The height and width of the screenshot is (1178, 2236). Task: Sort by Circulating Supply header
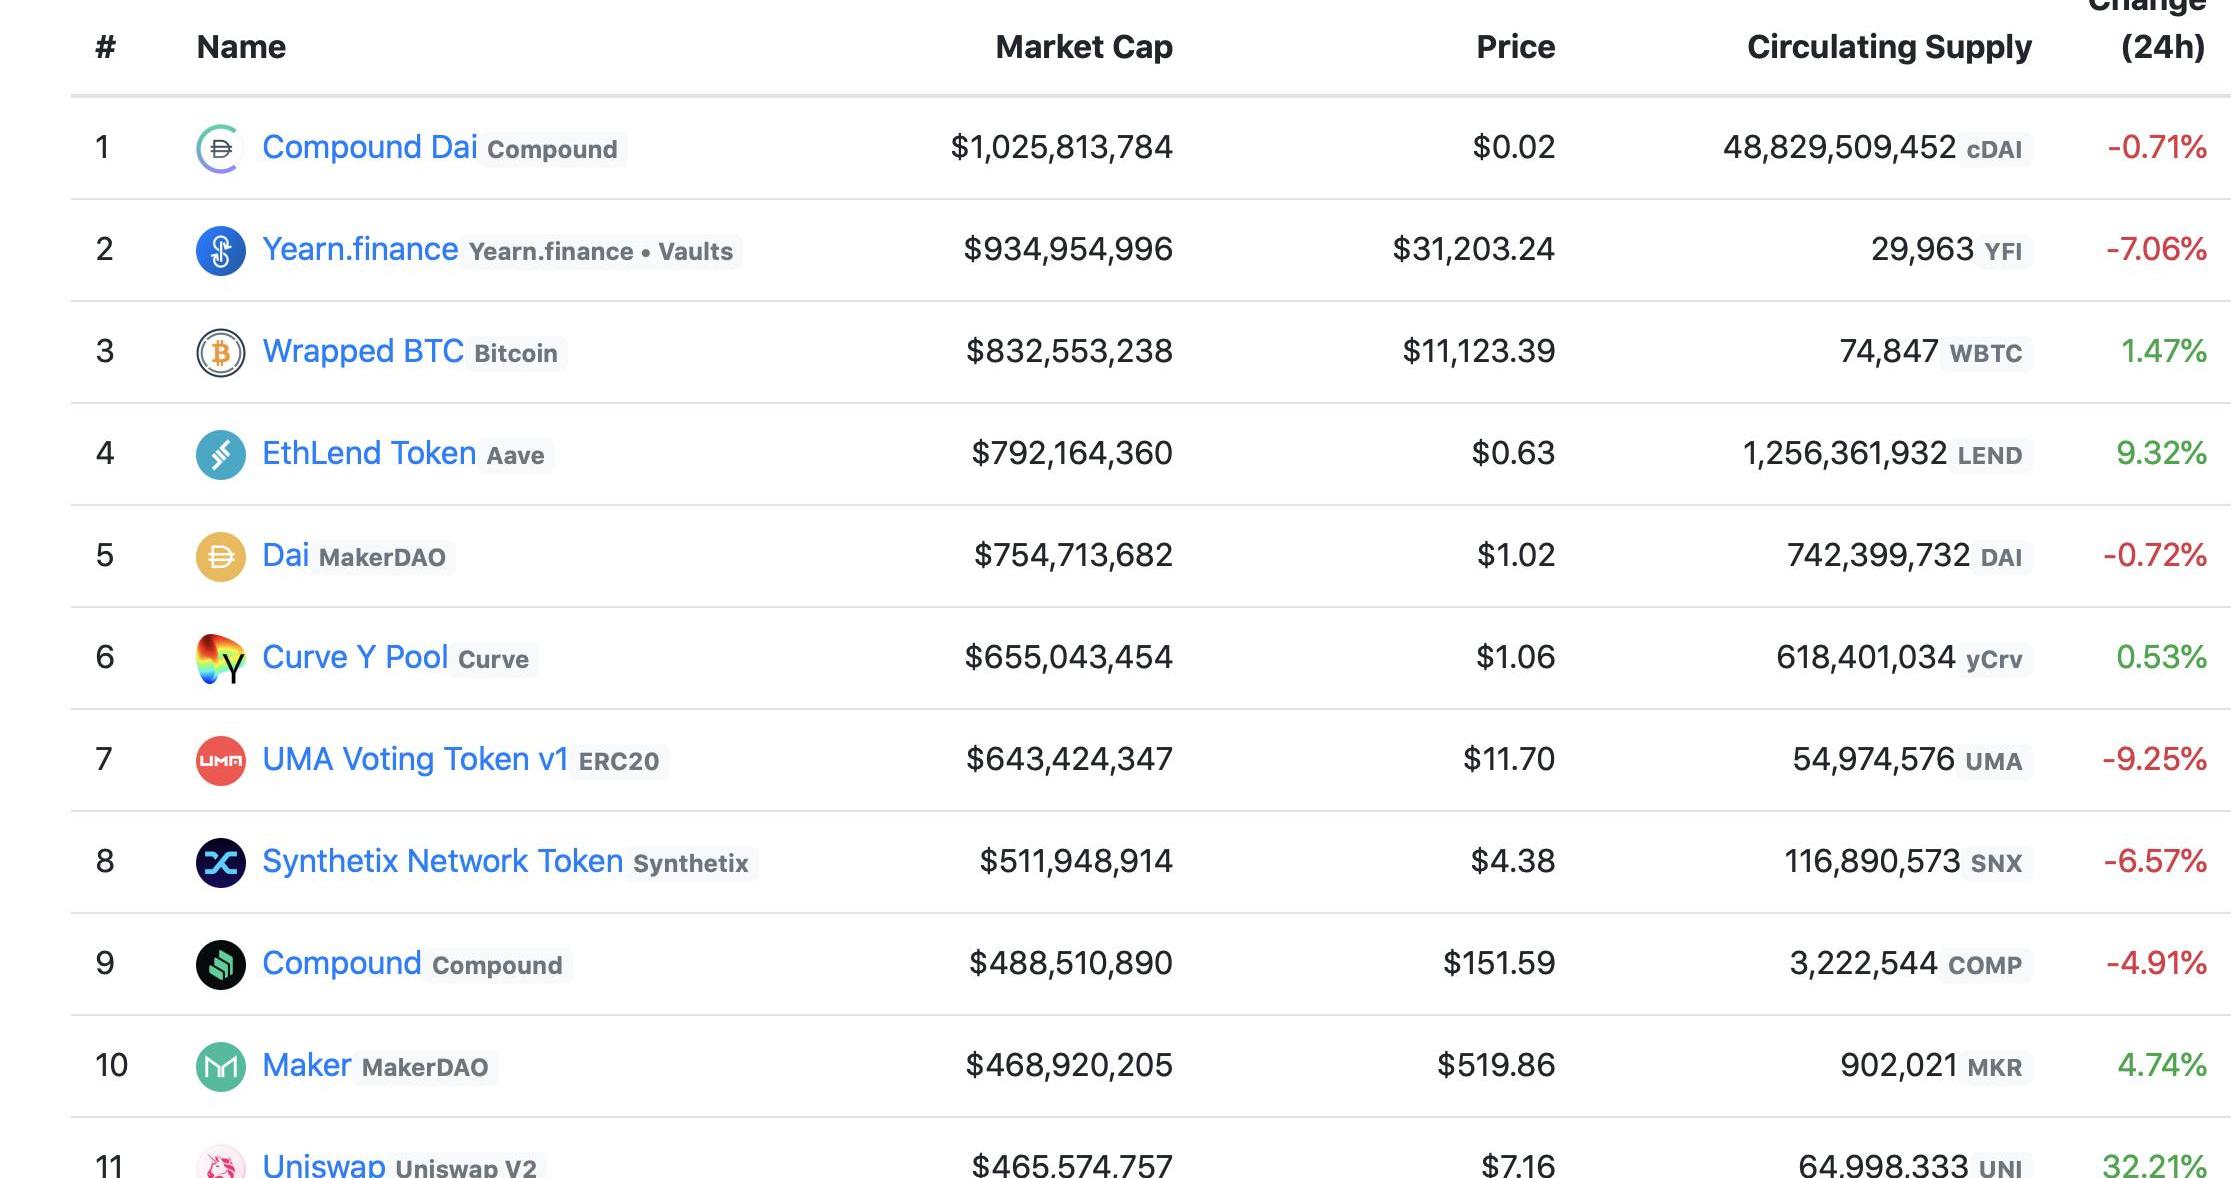click(1888, 47)
